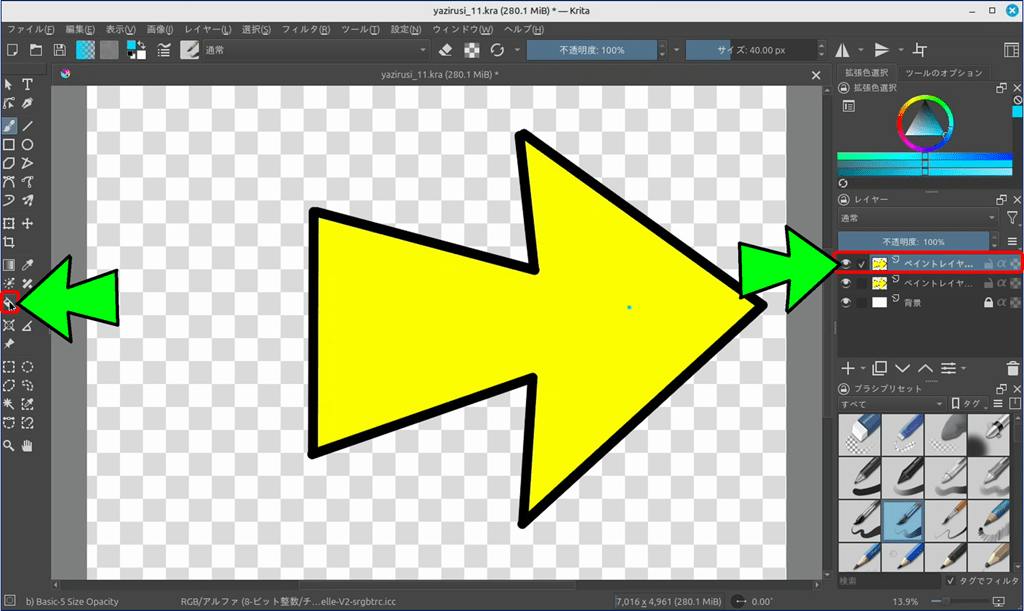Hide the 背景 layer with eye icon

pos(846,302)
